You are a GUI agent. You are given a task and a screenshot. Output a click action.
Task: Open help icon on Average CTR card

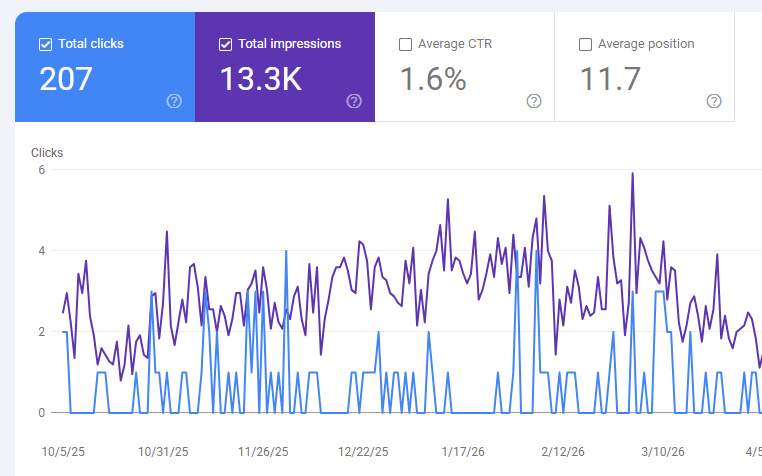pyautogui.click(x=534, y=101)
